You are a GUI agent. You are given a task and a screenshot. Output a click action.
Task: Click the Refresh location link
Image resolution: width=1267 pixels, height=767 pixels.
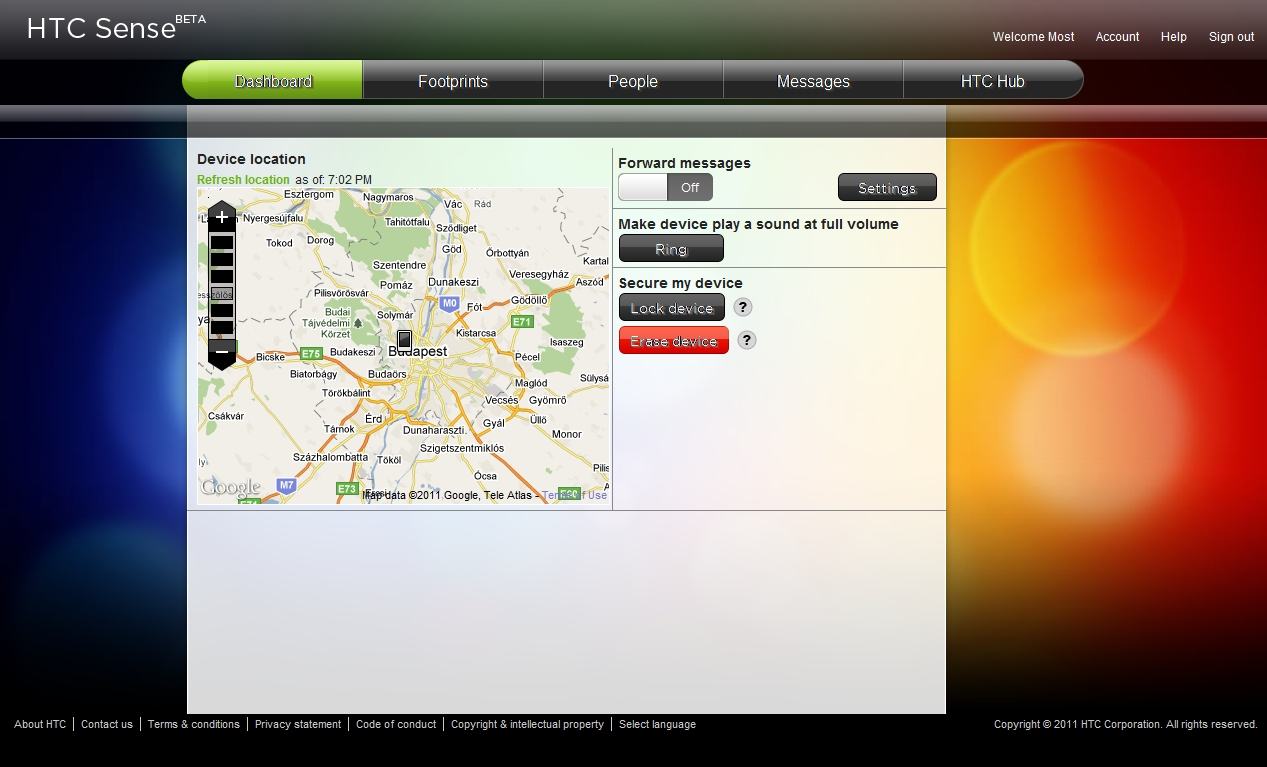tap(243, 180)
